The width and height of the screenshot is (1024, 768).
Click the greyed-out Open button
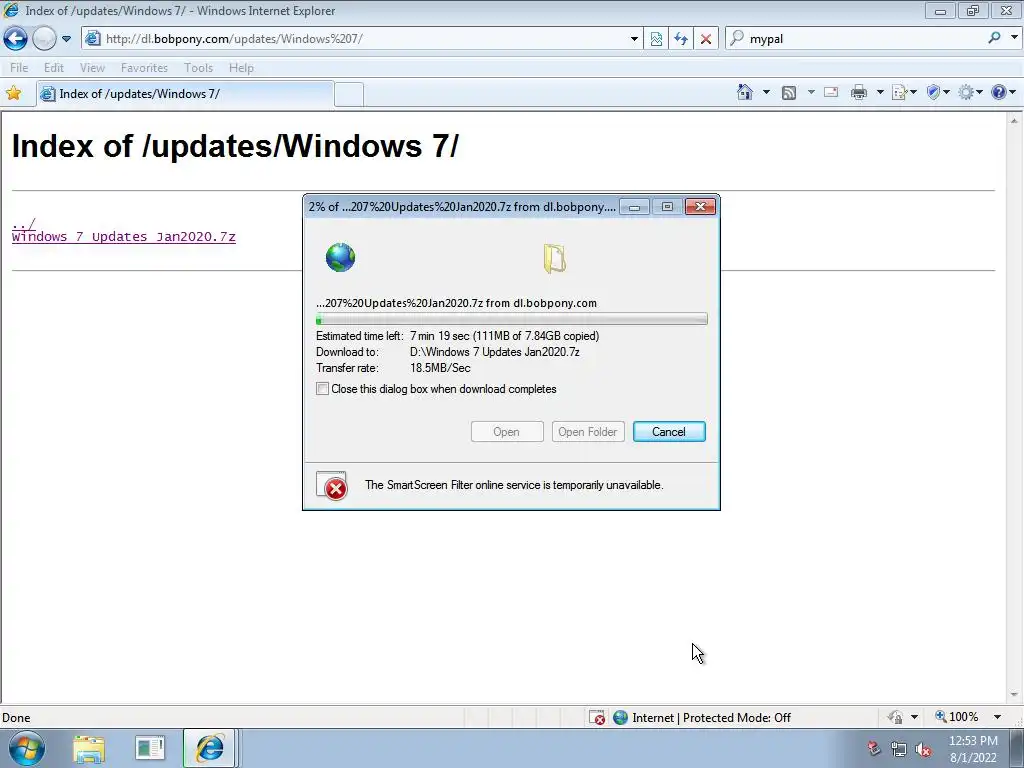(x=507, y=432)
